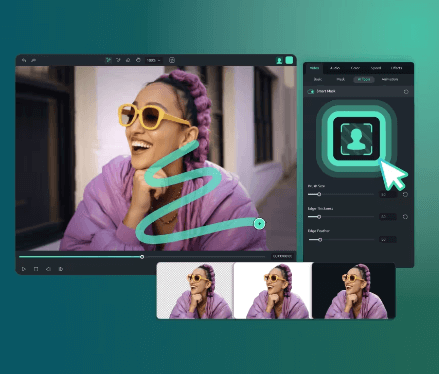Click the redo arrow icon
Image resolution: width=439 pixels, height=374 pixels.
pos(33,60)
